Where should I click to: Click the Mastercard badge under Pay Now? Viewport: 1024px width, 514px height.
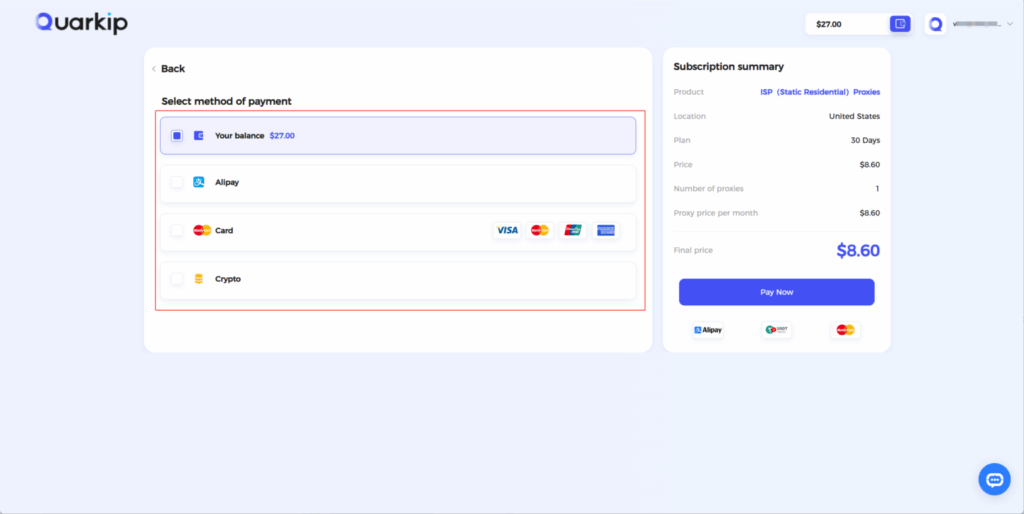[x=845, y=330]
